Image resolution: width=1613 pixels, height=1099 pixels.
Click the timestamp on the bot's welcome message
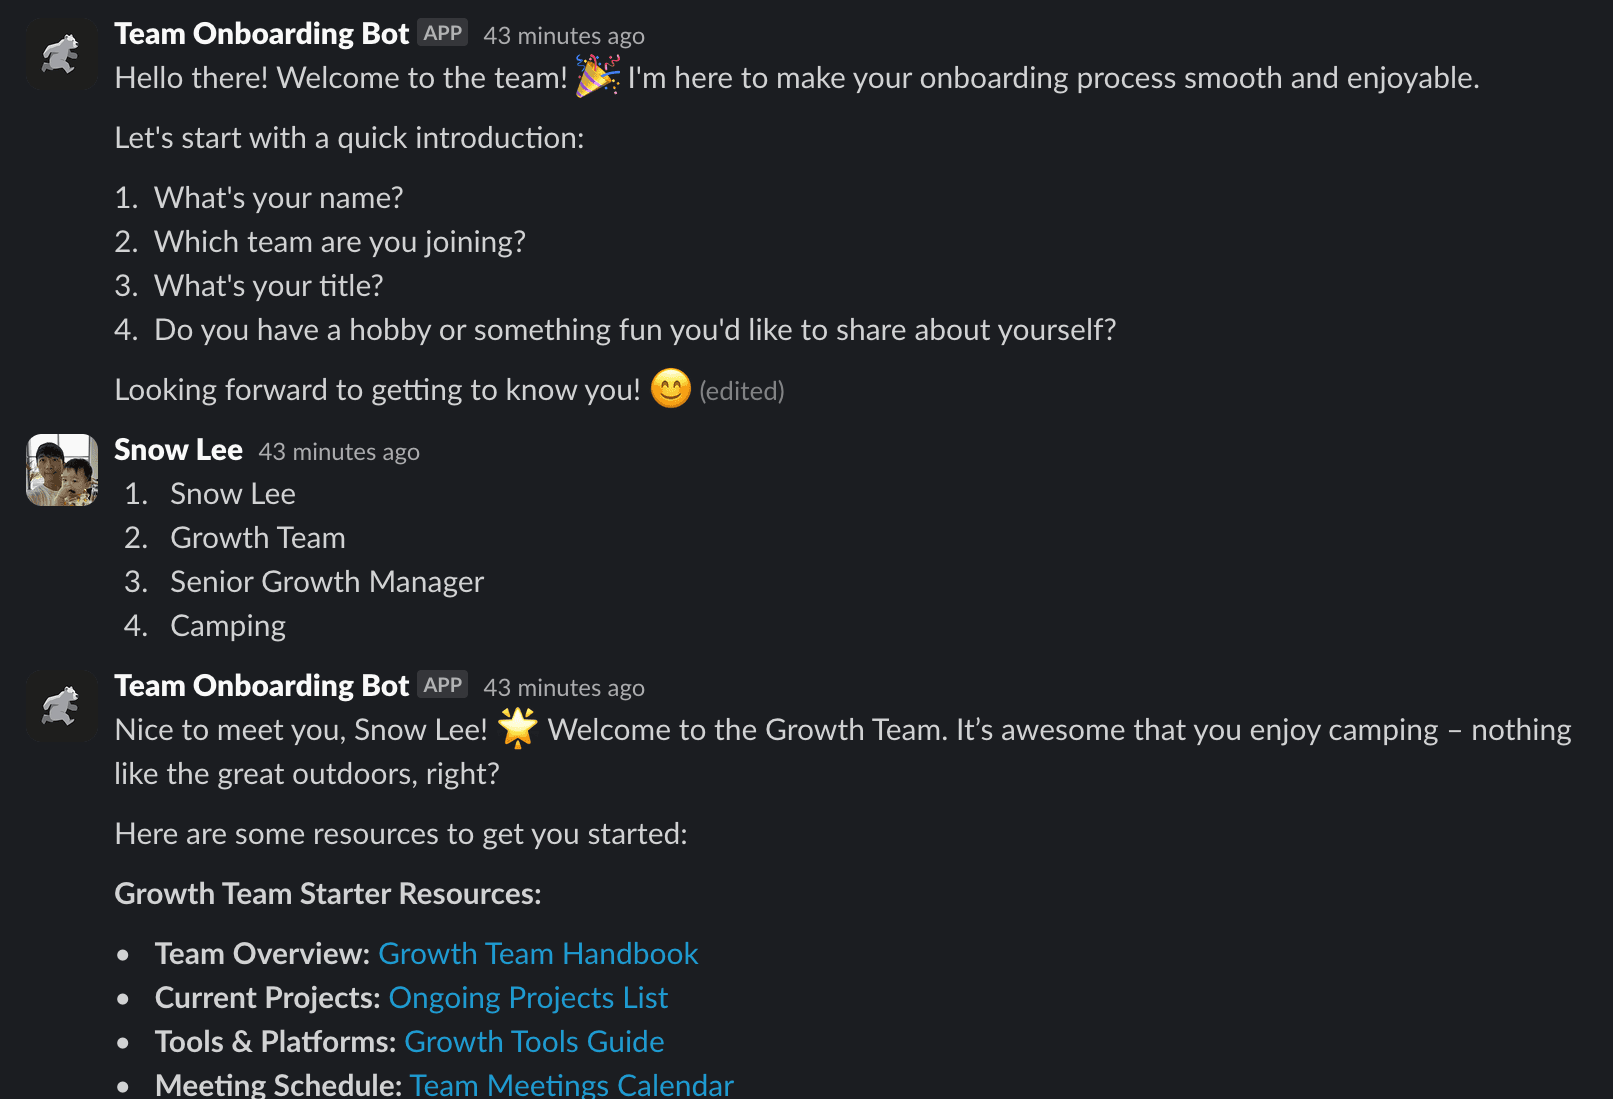point(564,36)
